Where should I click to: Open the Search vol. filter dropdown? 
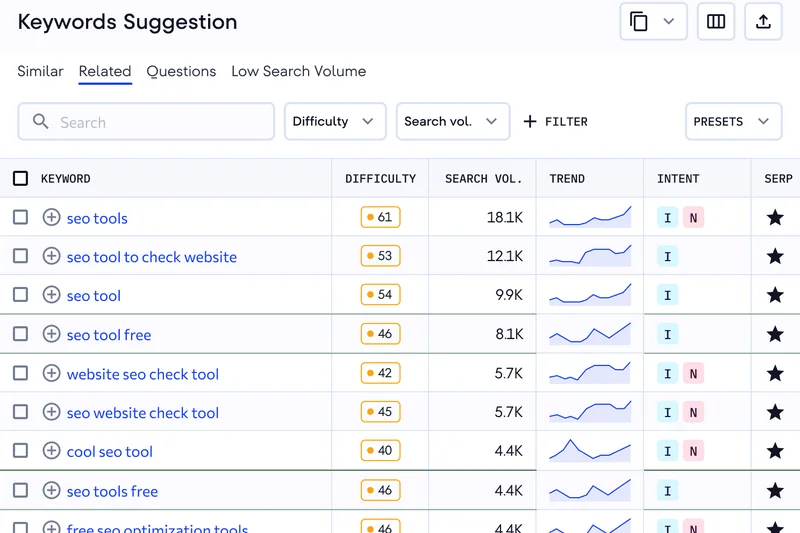[x=453, y=121]
